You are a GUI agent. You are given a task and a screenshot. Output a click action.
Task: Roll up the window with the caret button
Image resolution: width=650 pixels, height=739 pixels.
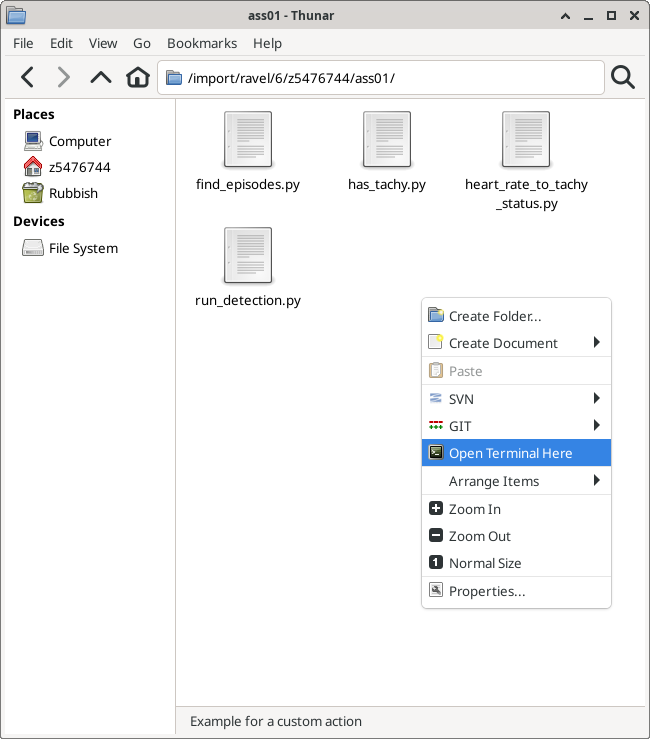tap(565, 16)
